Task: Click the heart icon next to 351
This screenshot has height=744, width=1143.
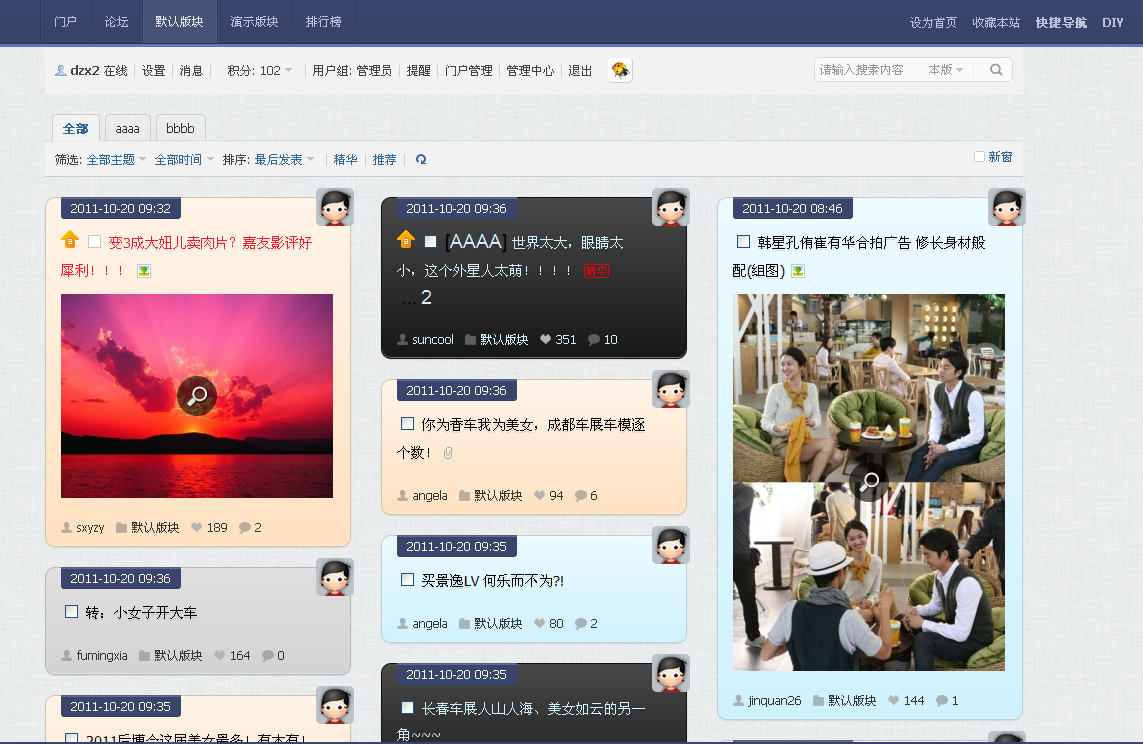Action: [545, 340]
